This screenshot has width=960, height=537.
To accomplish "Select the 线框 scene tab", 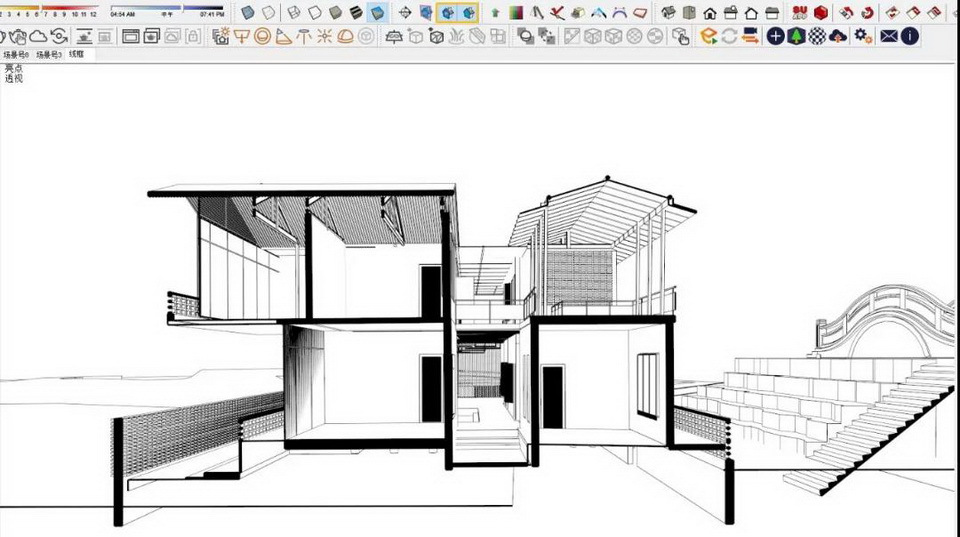I will pyautogui.click(x=77, y=54).
